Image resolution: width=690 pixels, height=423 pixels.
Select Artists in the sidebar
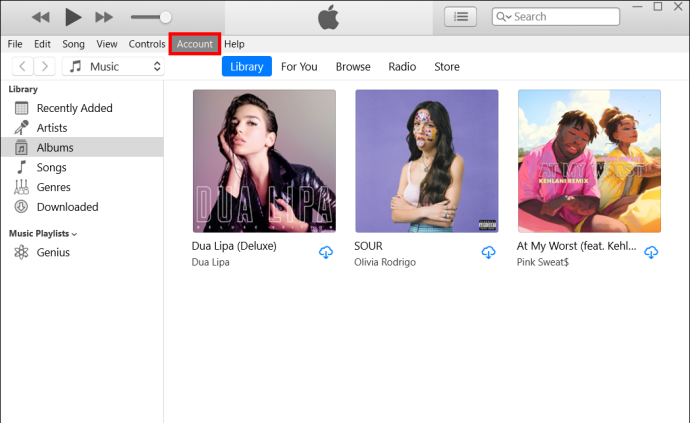52,128
